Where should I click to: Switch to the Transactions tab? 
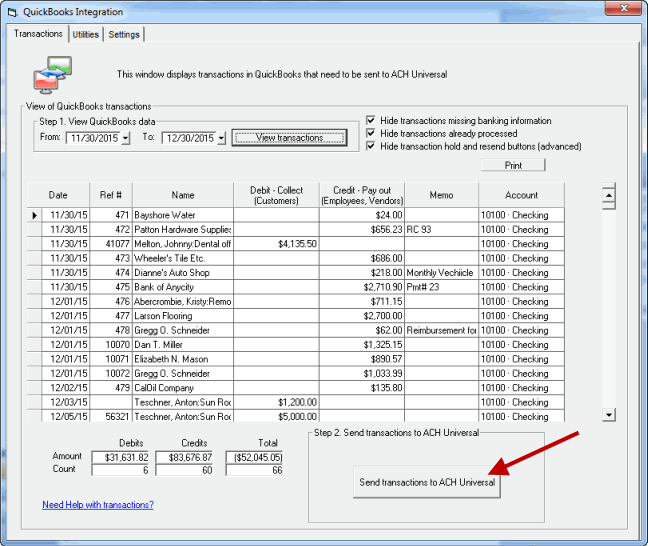tap(38, 34)
